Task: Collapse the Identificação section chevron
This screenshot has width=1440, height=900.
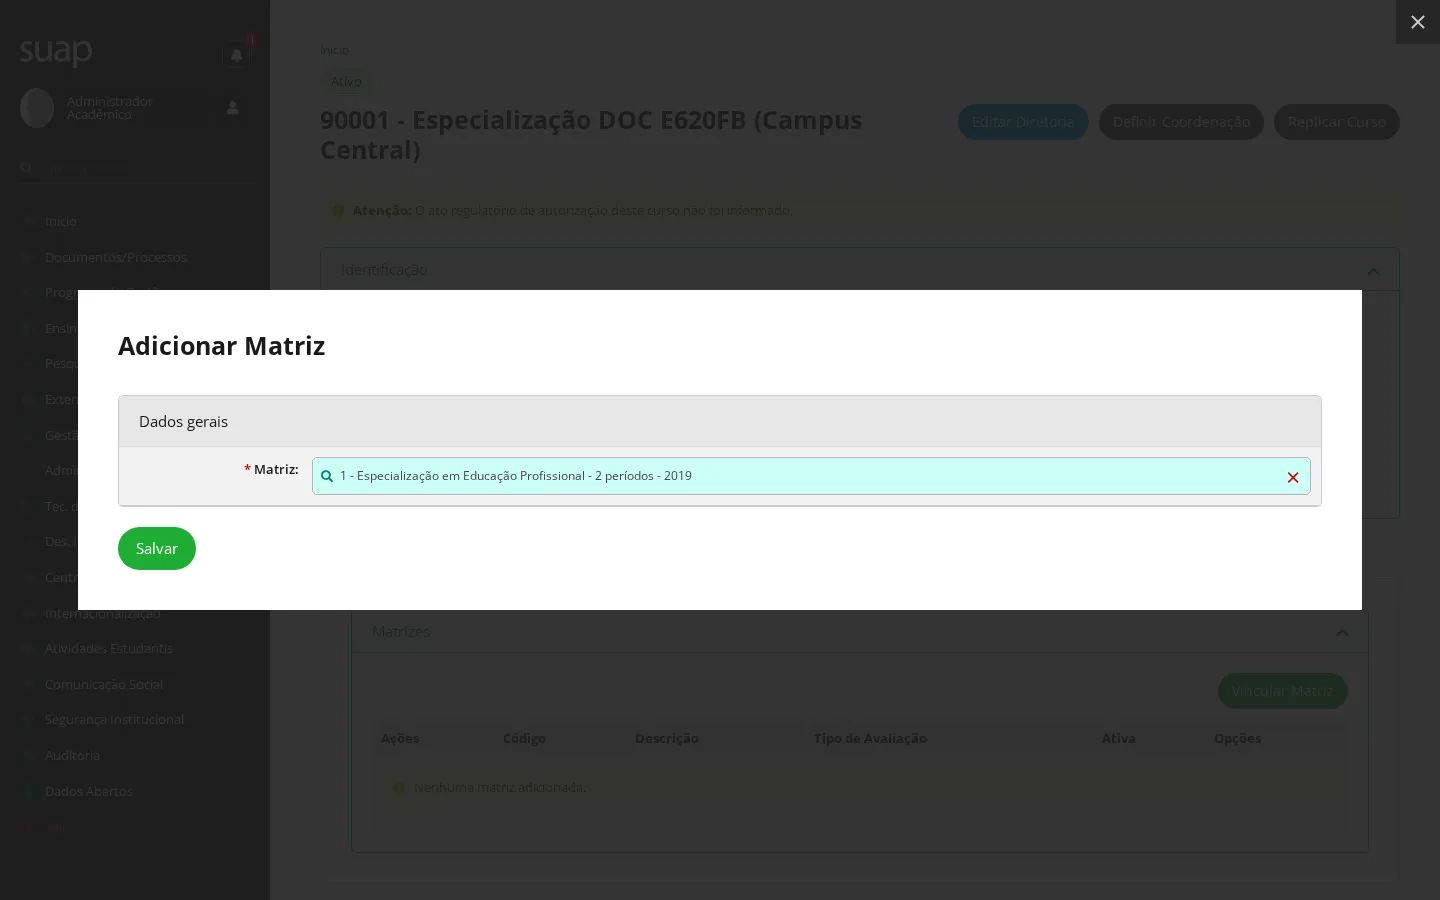Action: coord(1373,271)
